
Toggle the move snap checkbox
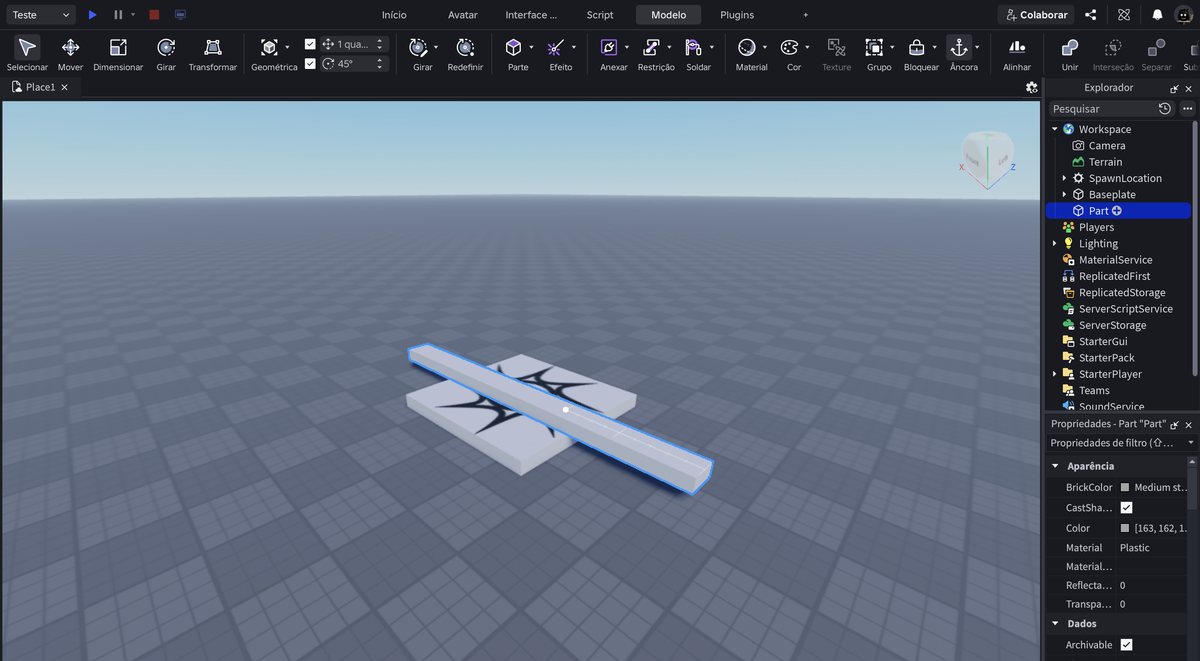point(310,44)
